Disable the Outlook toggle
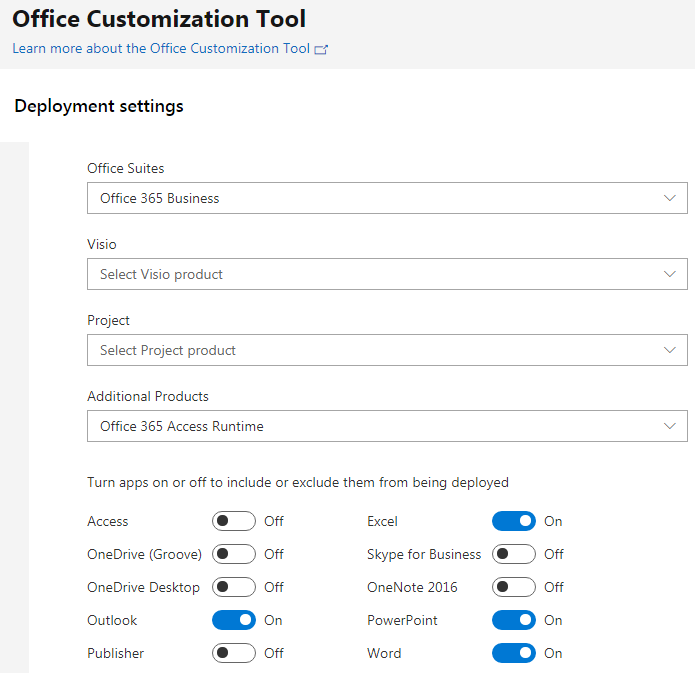The height and width of the screenshot is (673, 695). [x=234, y=620]
